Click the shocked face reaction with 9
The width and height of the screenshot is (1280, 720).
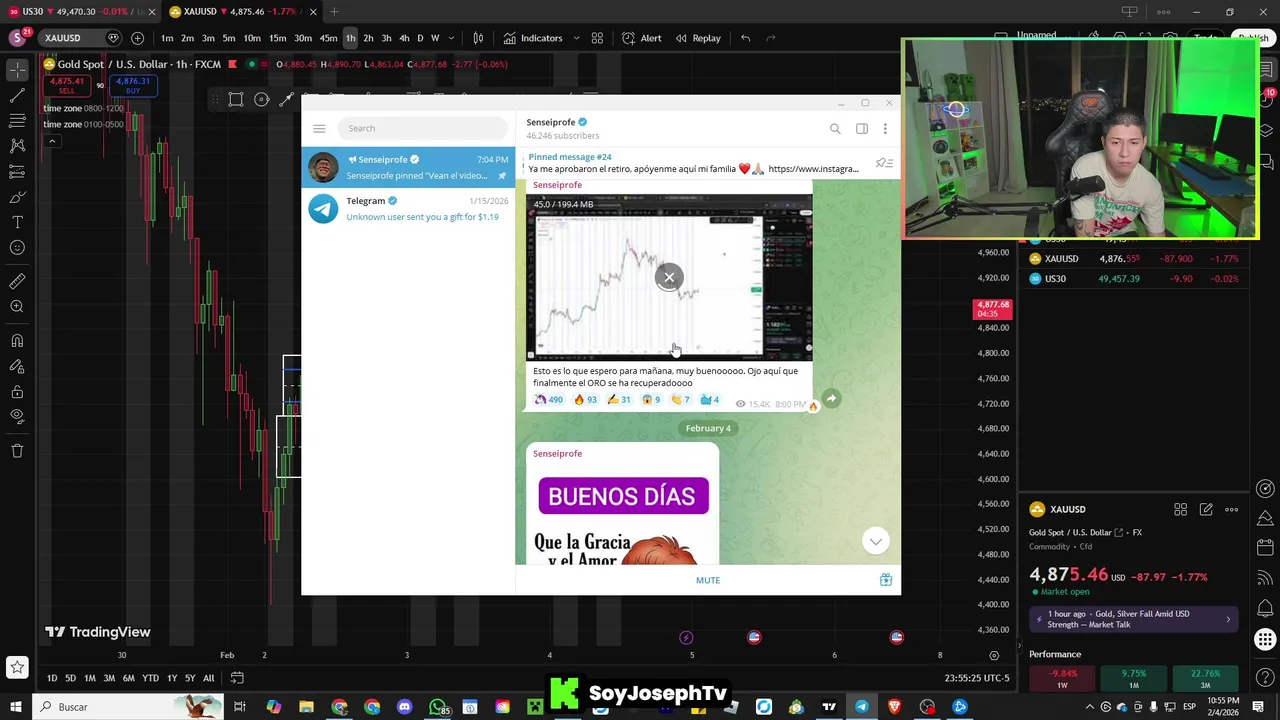tap(651, 400)
